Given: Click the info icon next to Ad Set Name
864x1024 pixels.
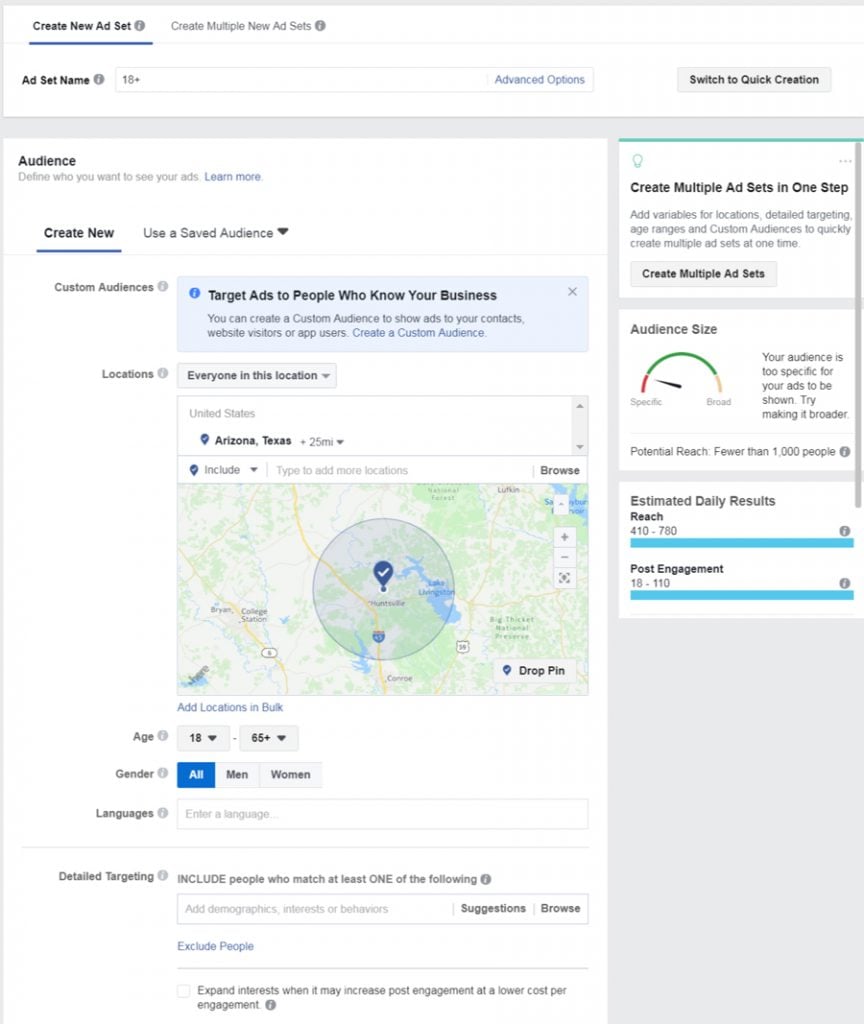Looking at the screenshot, I should (99, 80).
